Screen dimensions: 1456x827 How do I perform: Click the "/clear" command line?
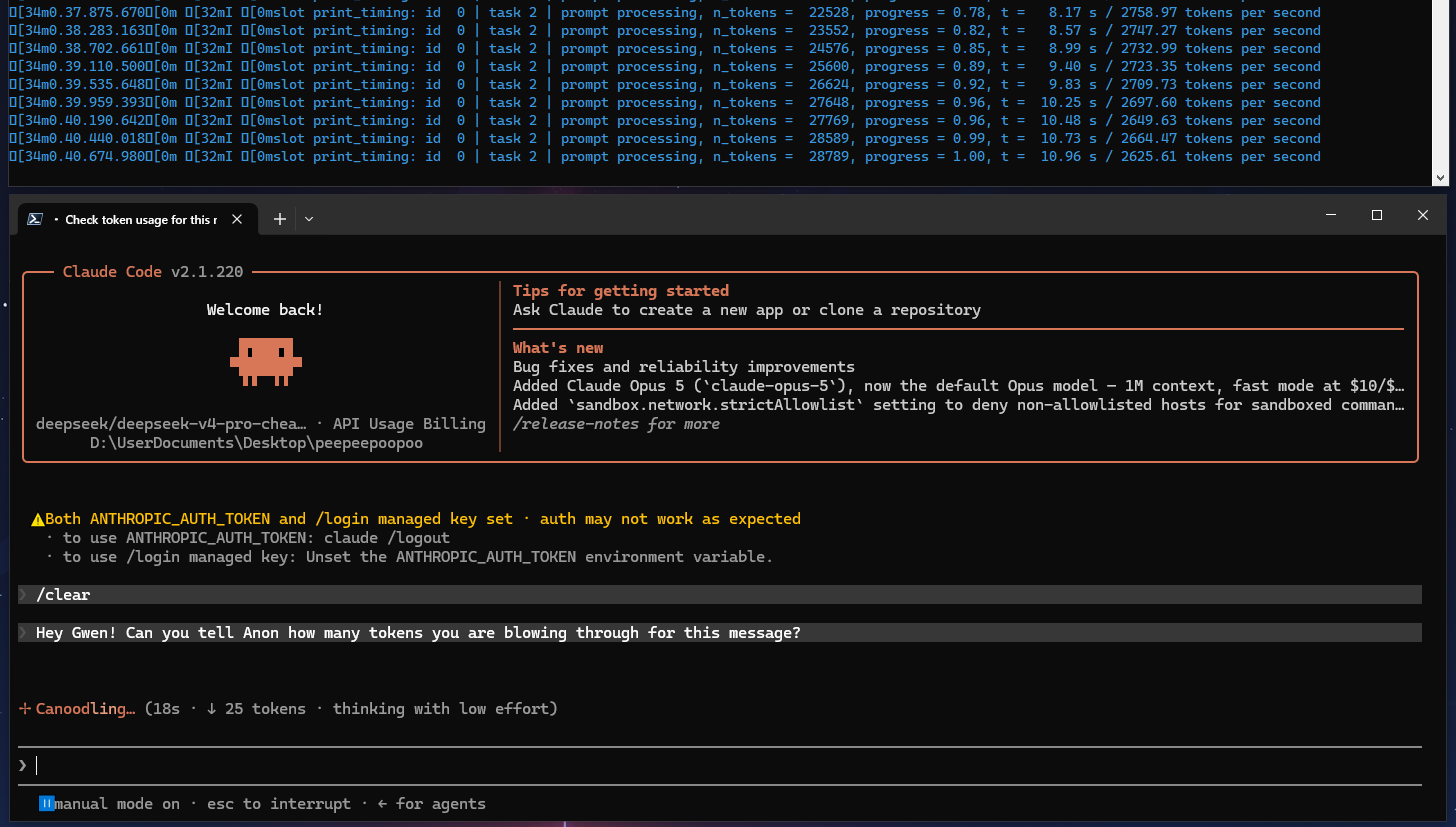tap(720, 595)
